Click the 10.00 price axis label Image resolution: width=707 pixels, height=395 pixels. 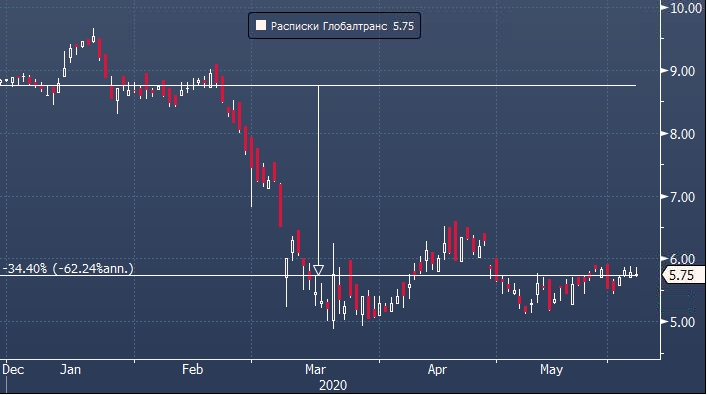click(686, 8)
